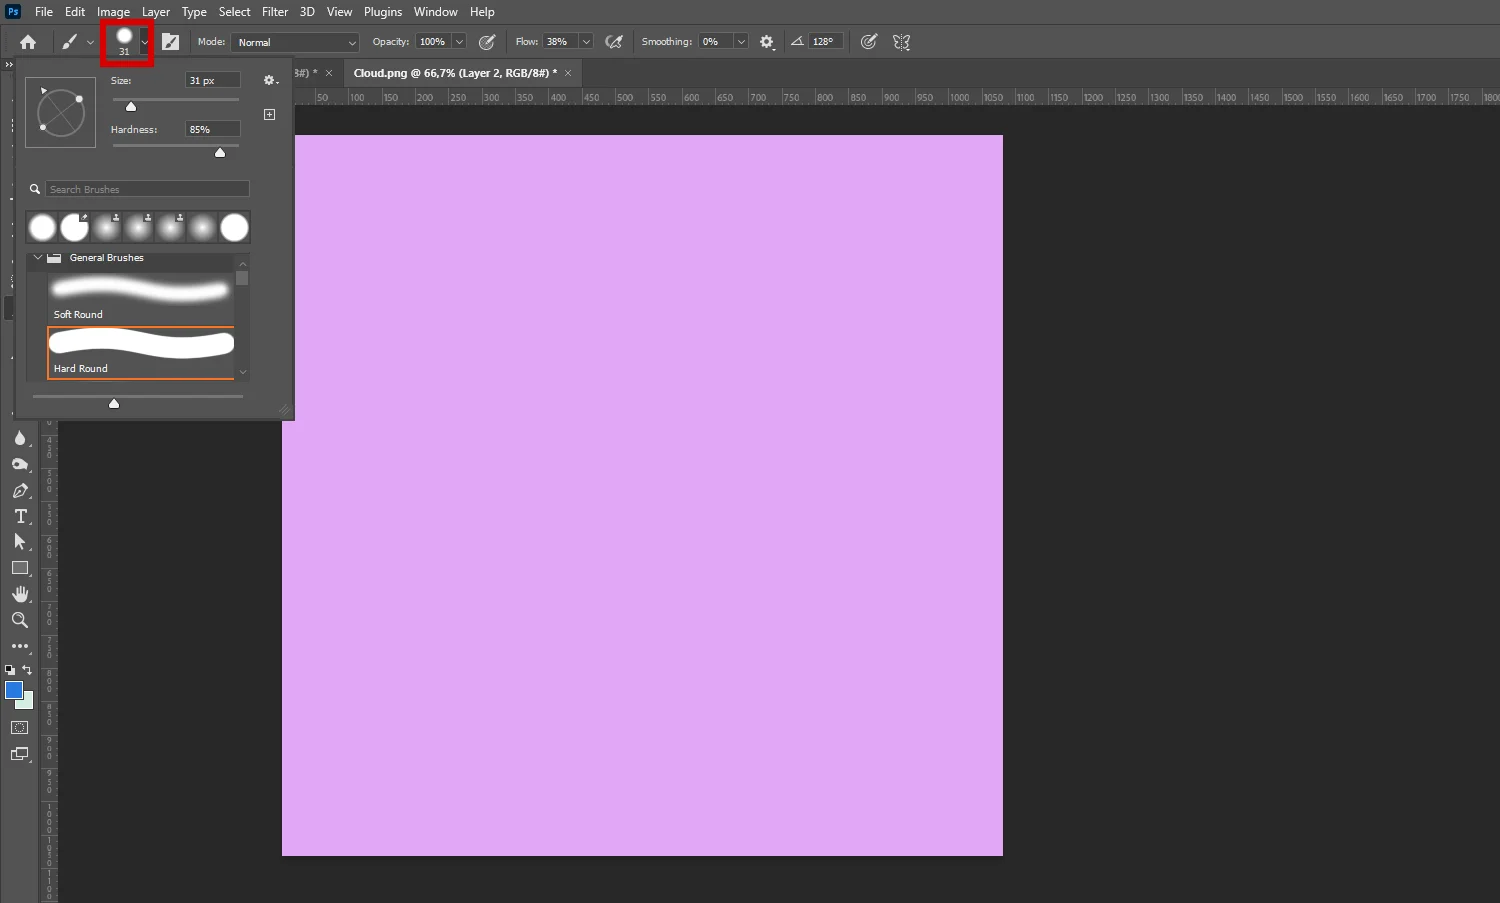Select the Rectangle shape tool
The width and height of the screenshot is (1500, 903).
pos(20,568)
